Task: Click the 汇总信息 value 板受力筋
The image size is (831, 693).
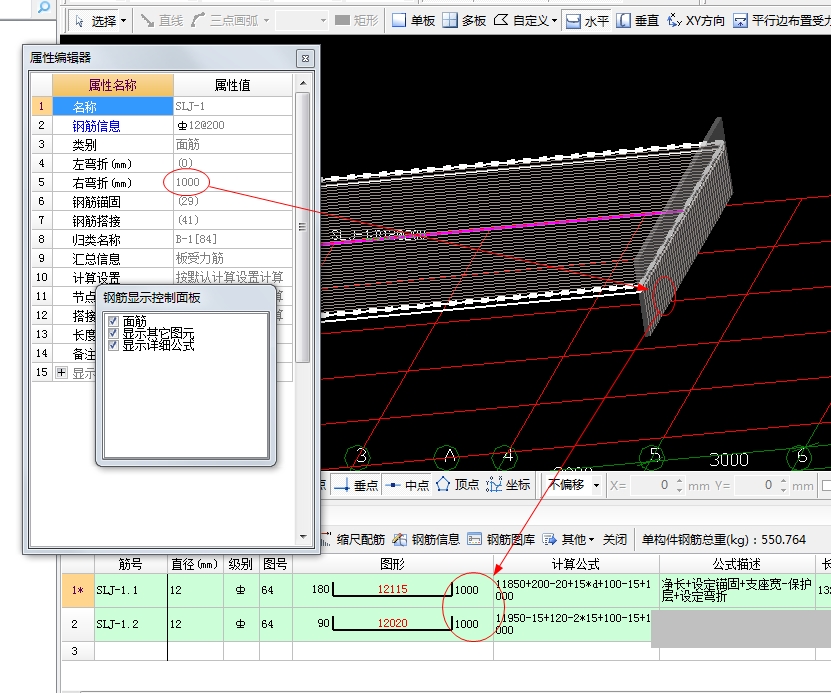Action: 233,258
